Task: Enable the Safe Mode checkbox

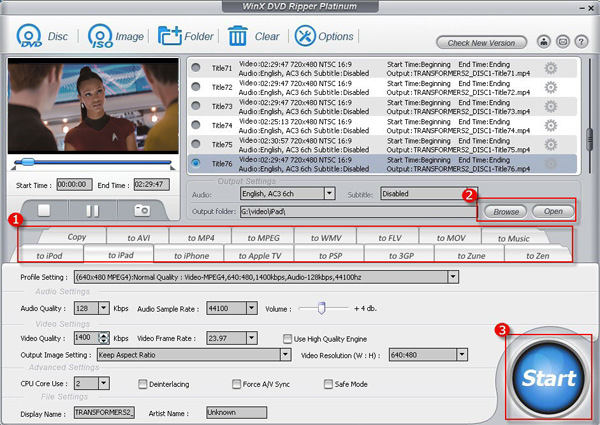Action: click(328, 384)
